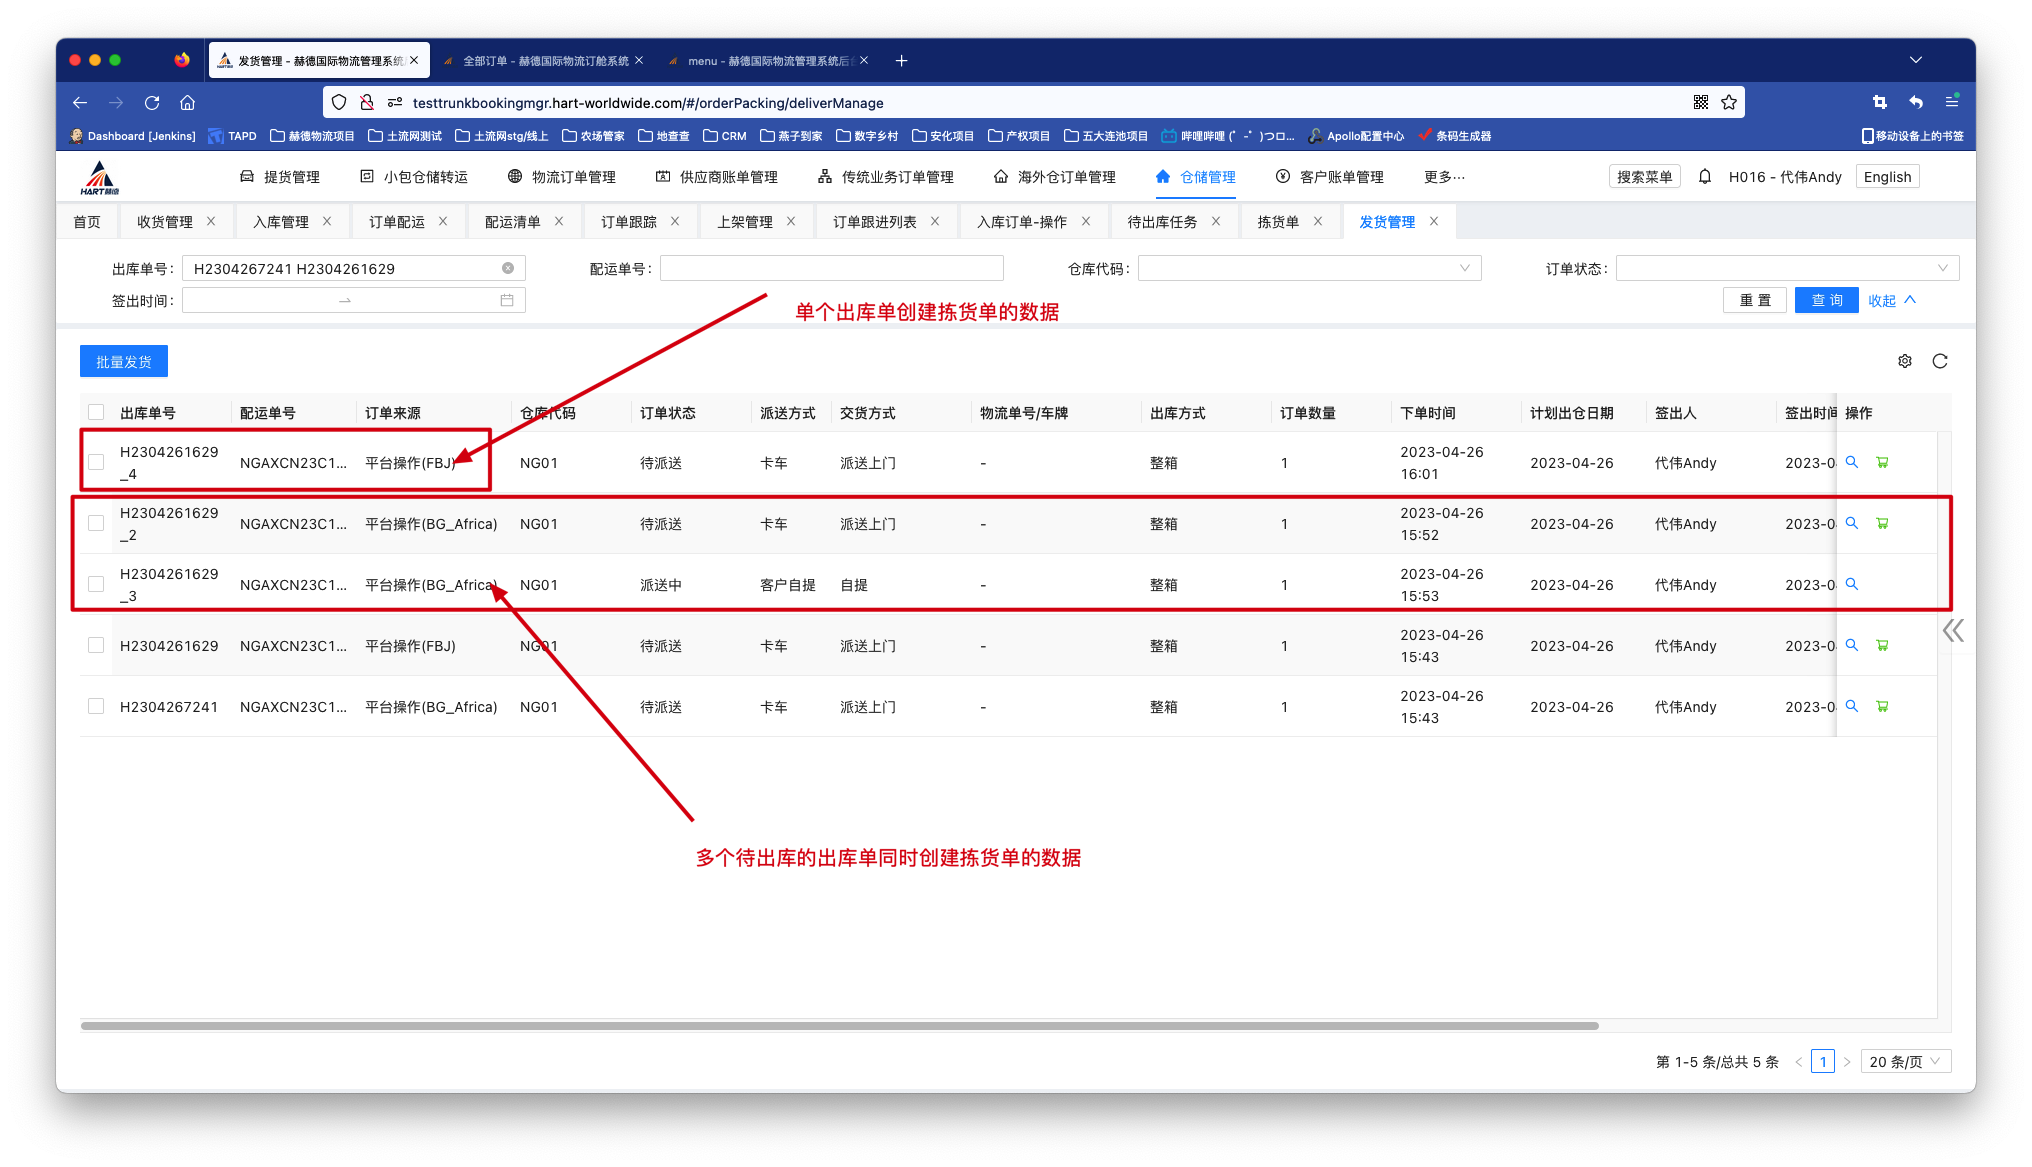Screen dimensions: 2032x1167
Task: Click the table refresh icon
Action: pyautogui.click(x=1940, y=361)
